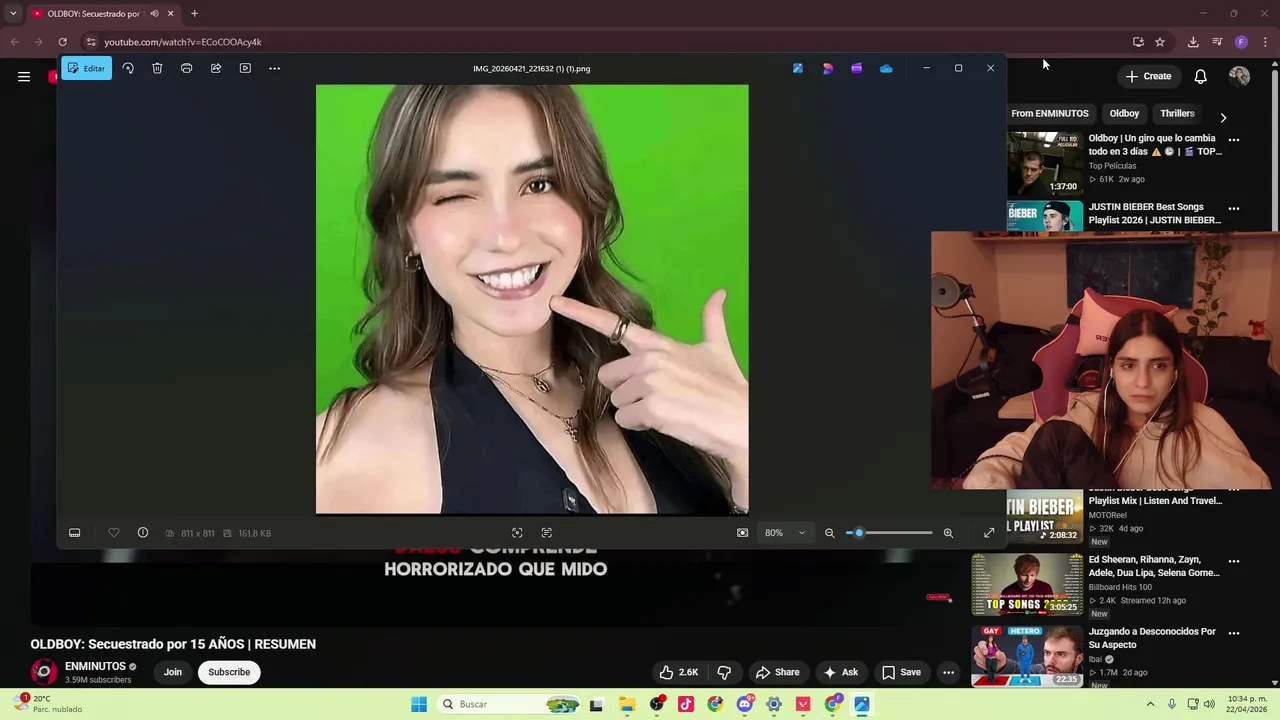The image size is (1280, 720).
Task: Bookmark this page with star icon
Action: coord(1160,42)
